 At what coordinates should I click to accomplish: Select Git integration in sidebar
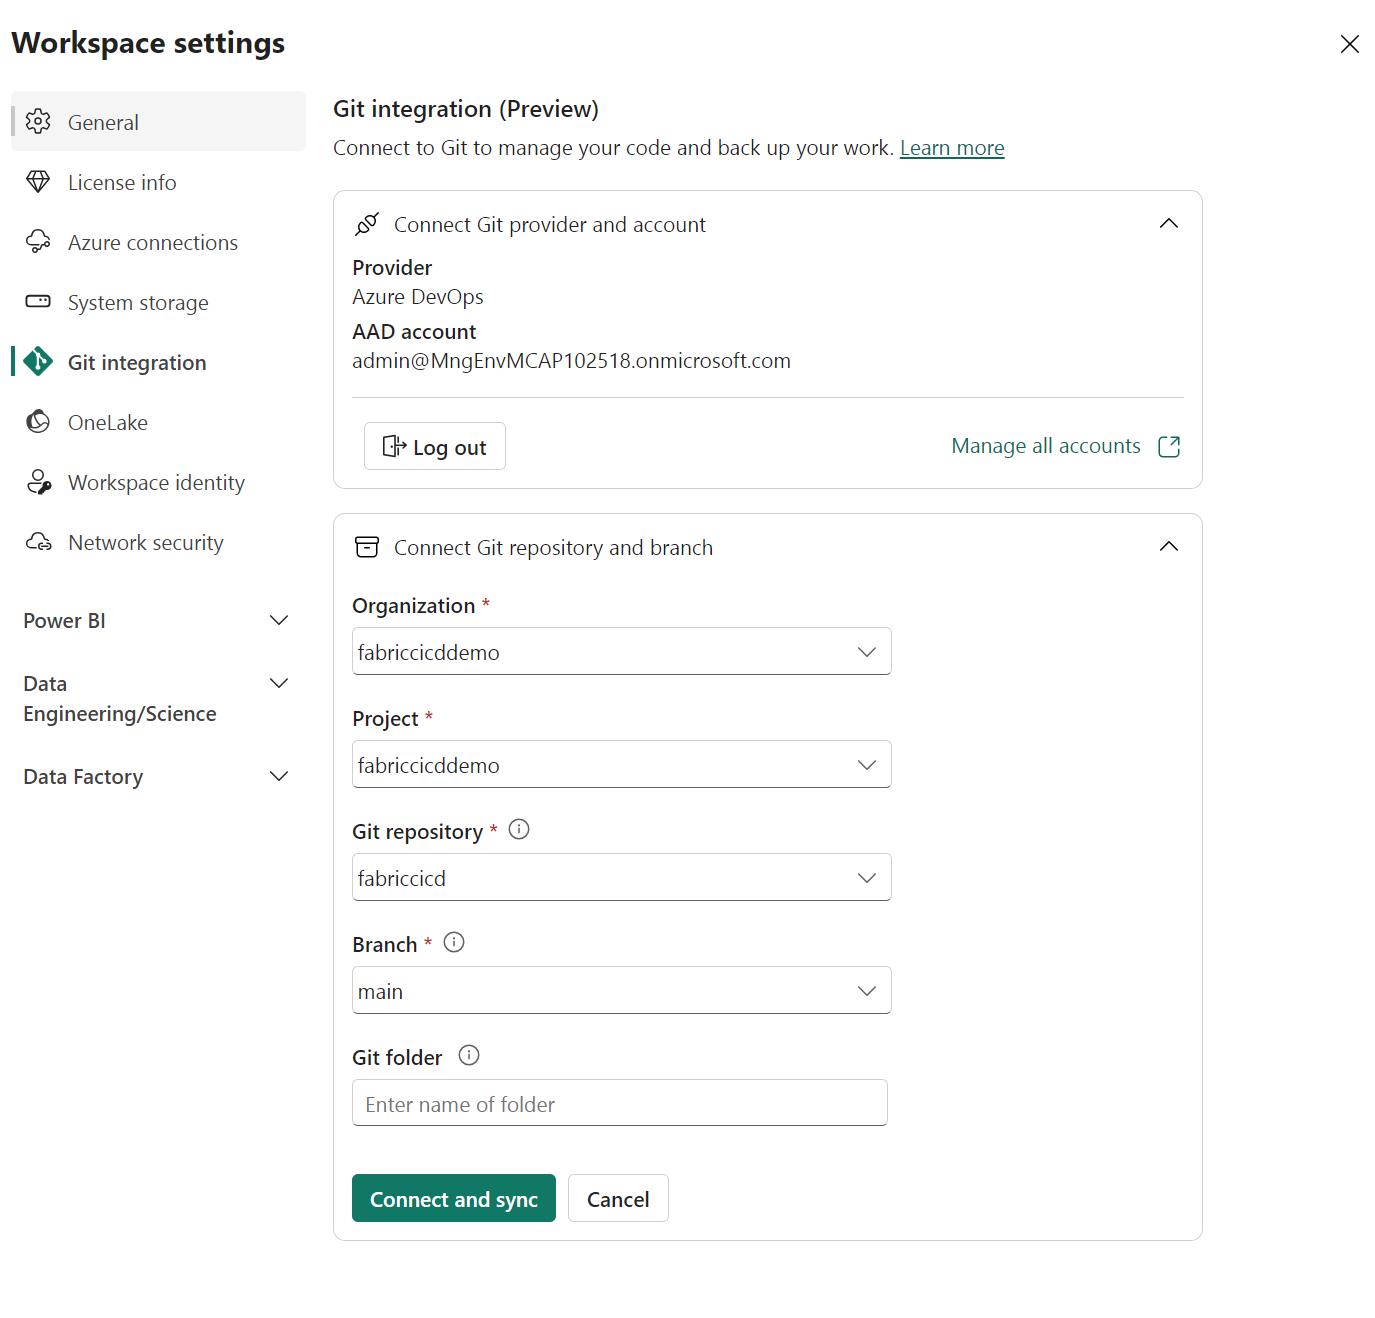(x=158, y=362)
